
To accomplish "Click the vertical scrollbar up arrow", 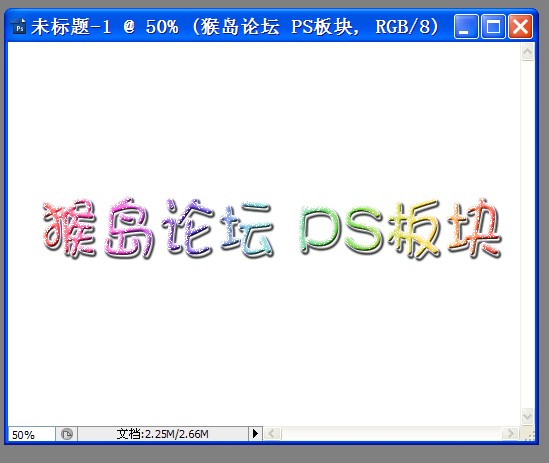I will click(x=527, y=53).
